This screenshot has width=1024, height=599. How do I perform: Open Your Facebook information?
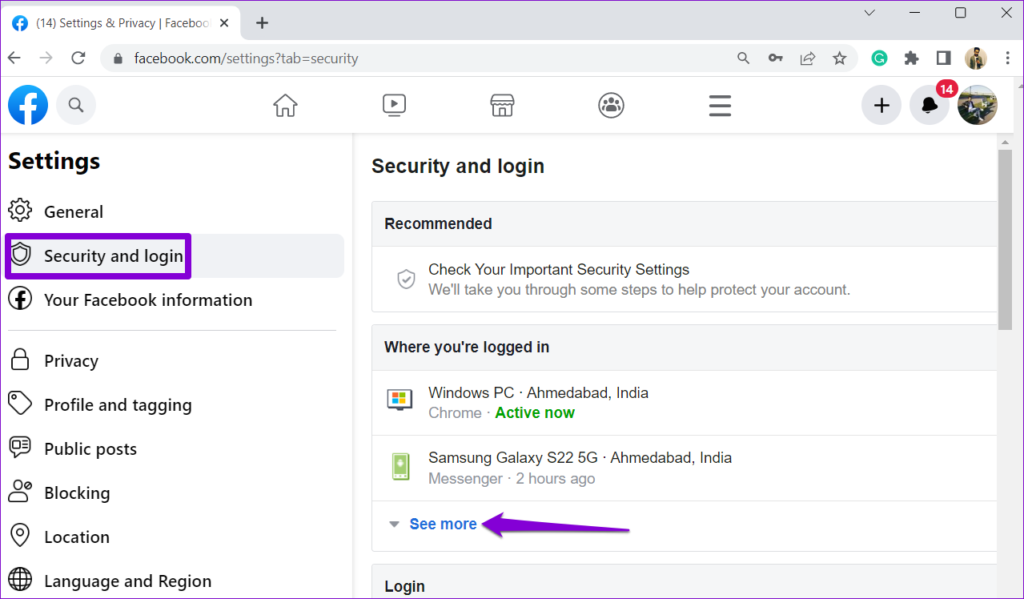coord(147,299)
